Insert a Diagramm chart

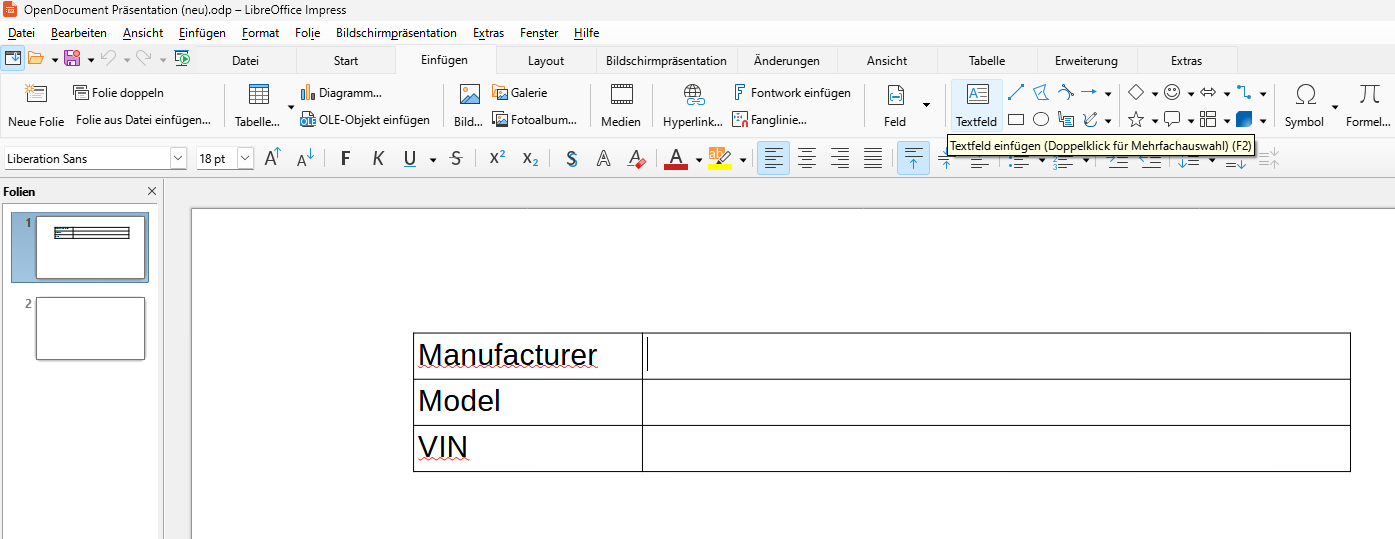[341, 93]
